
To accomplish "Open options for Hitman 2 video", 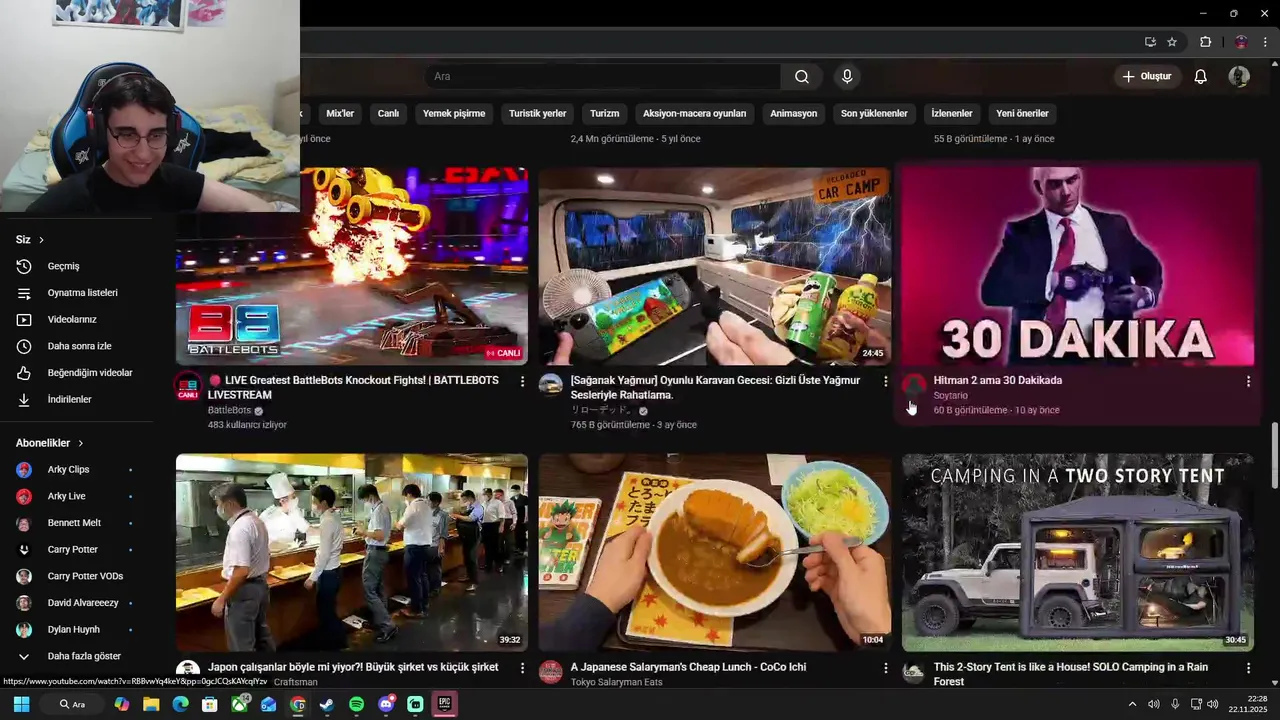I will tap(1248, 381).
